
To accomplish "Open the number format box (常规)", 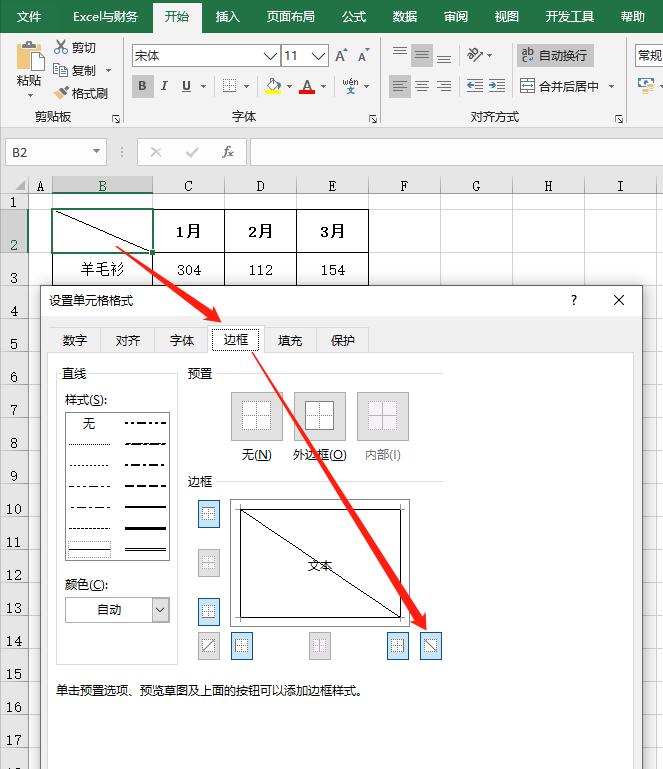I will 649,55.
